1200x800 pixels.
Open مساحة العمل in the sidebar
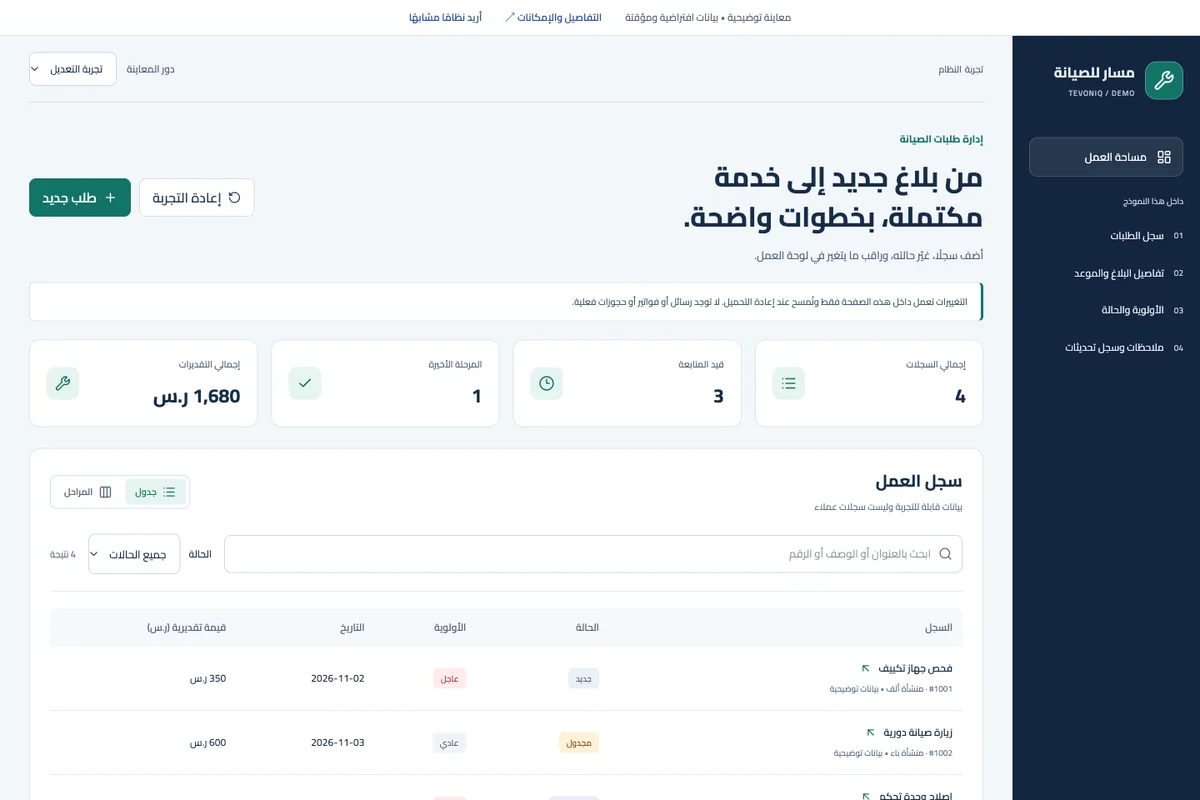coord(1106,157)
